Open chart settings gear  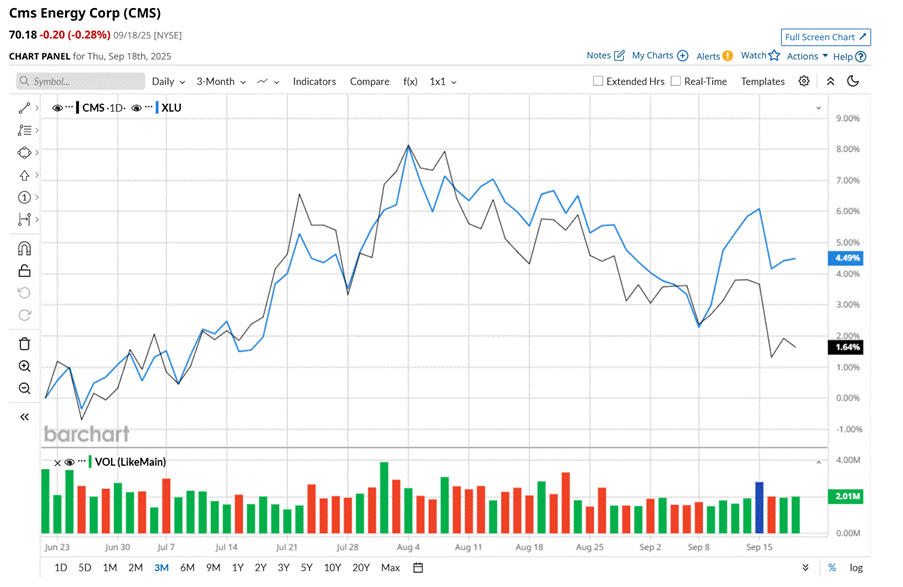click(x=804, y=81)
